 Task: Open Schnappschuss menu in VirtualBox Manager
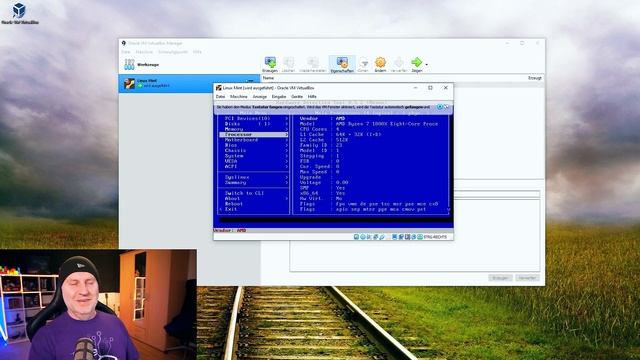click(x=173, y=52)
